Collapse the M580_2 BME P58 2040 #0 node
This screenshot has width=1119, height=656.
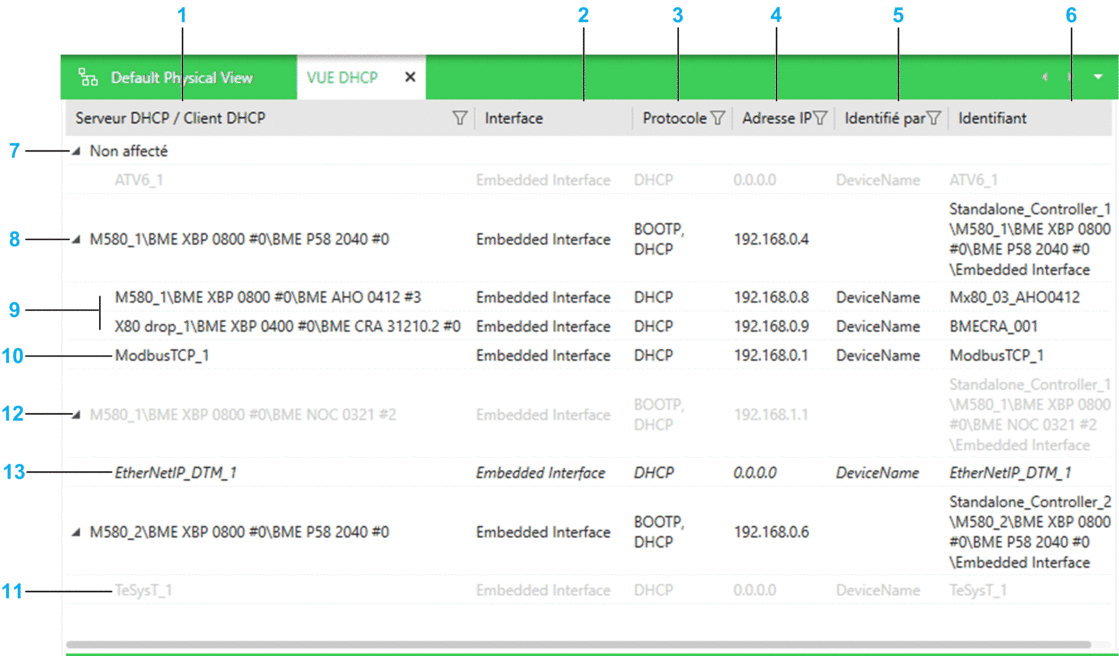[77, 533]
